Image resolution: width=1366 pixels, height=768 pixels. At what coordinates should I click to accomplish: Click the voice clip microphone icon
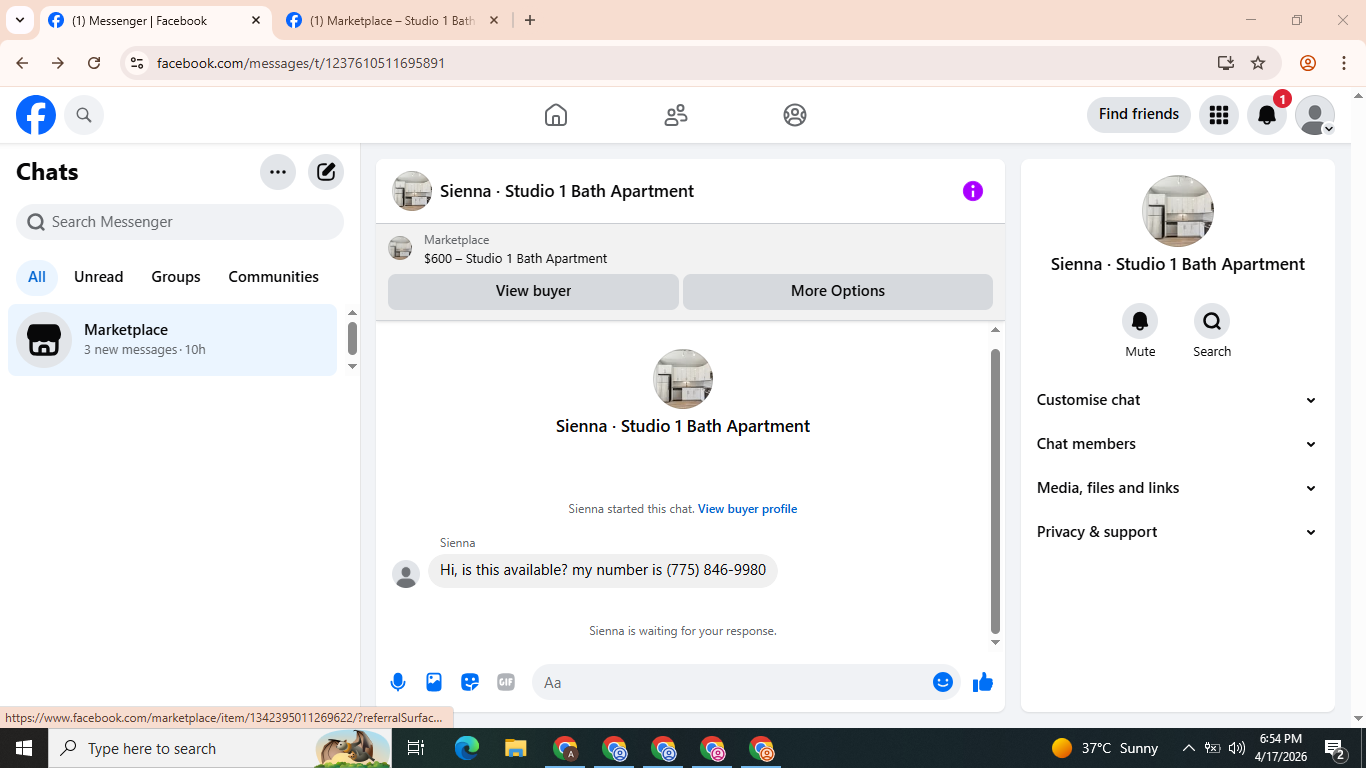pos(398,682)
